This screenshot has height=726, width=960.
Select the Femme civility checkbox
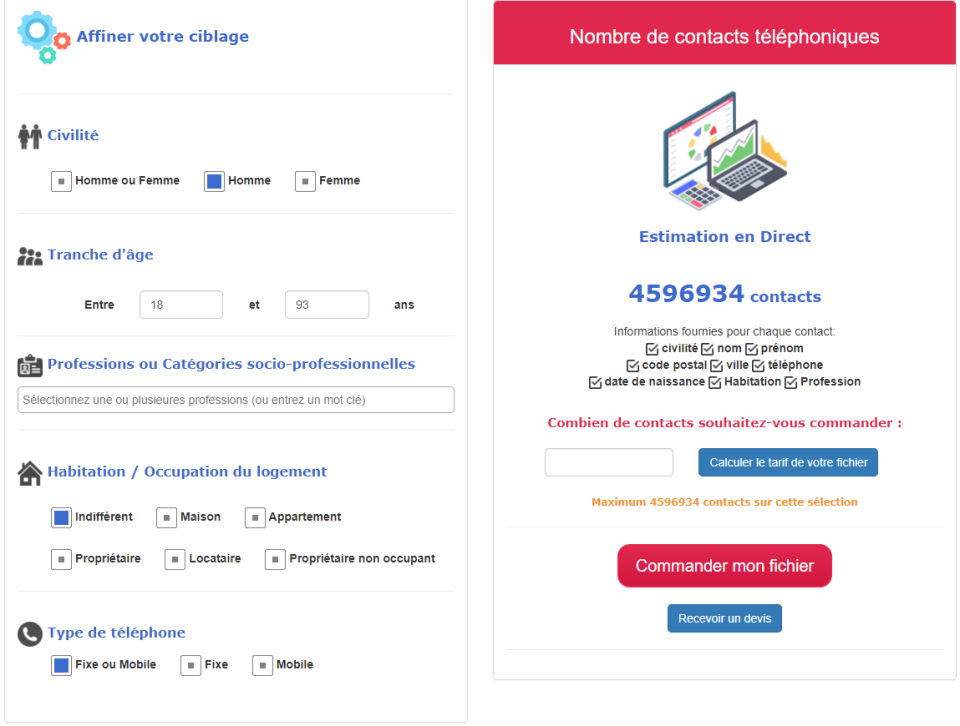click(305, 182)
